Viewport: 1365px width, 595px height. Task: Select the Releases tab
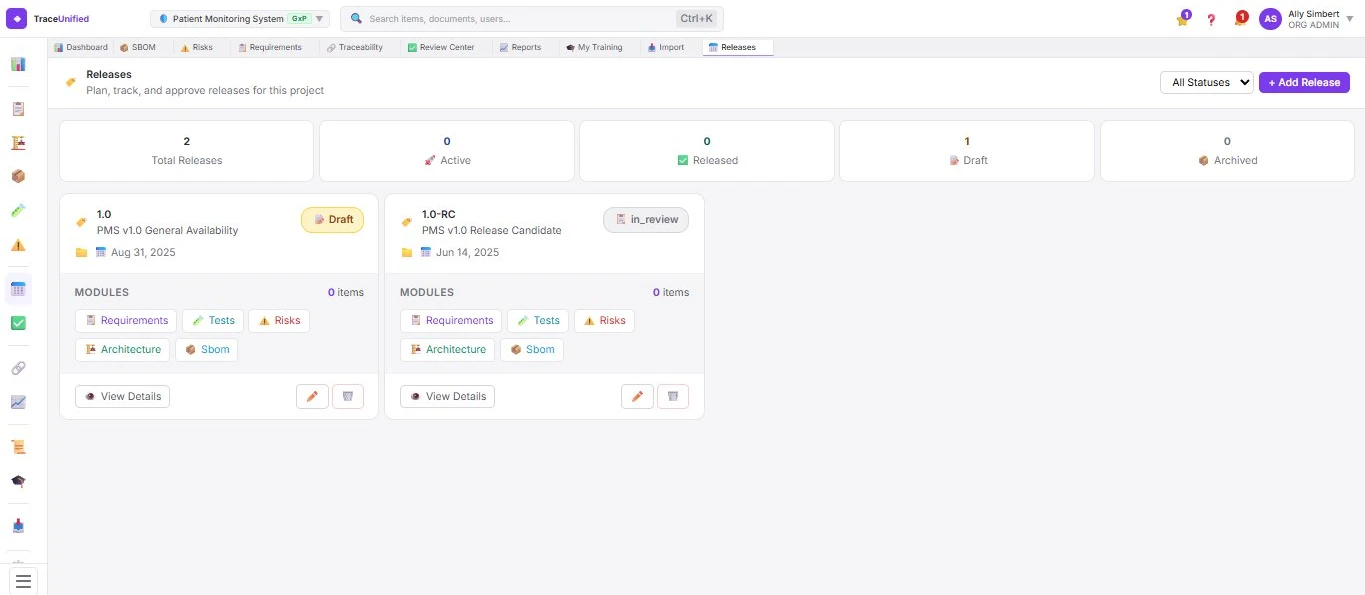(x=738, y=47)
